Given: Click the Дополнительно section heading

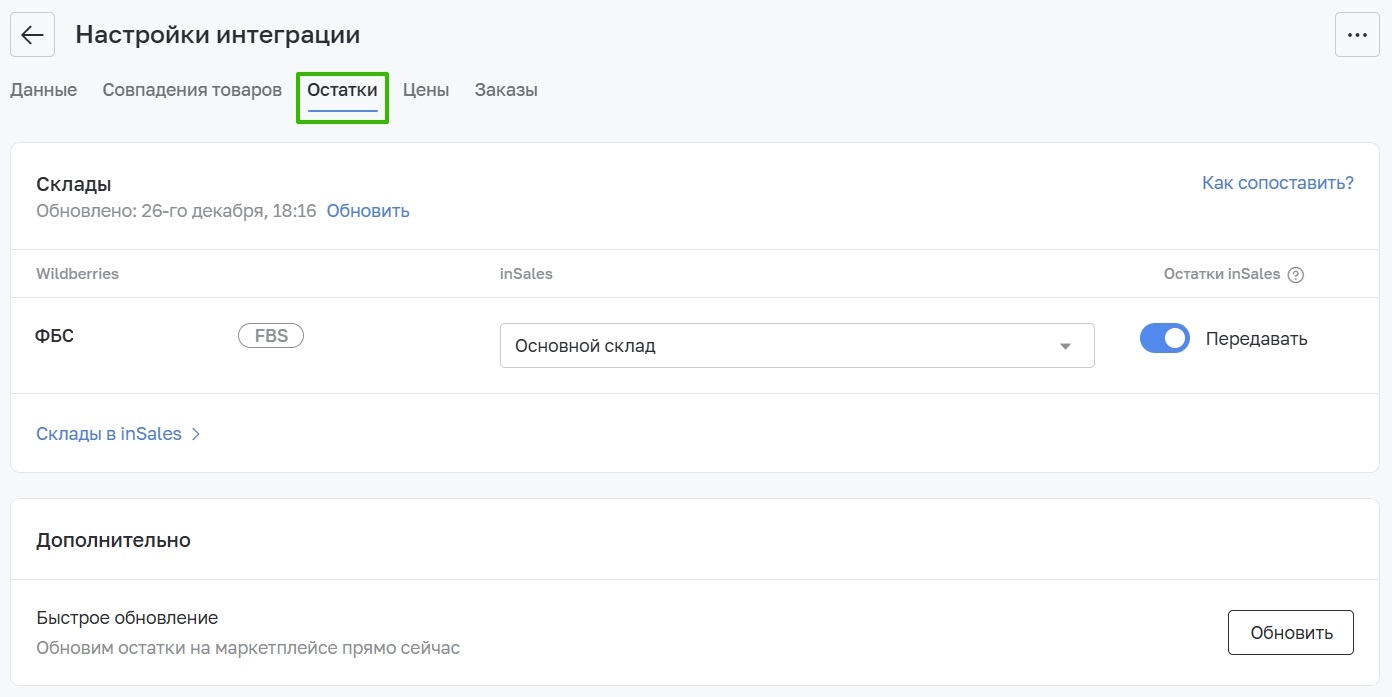Looking at the screenshot, I should pyautogui.click(x=113, y=541).
